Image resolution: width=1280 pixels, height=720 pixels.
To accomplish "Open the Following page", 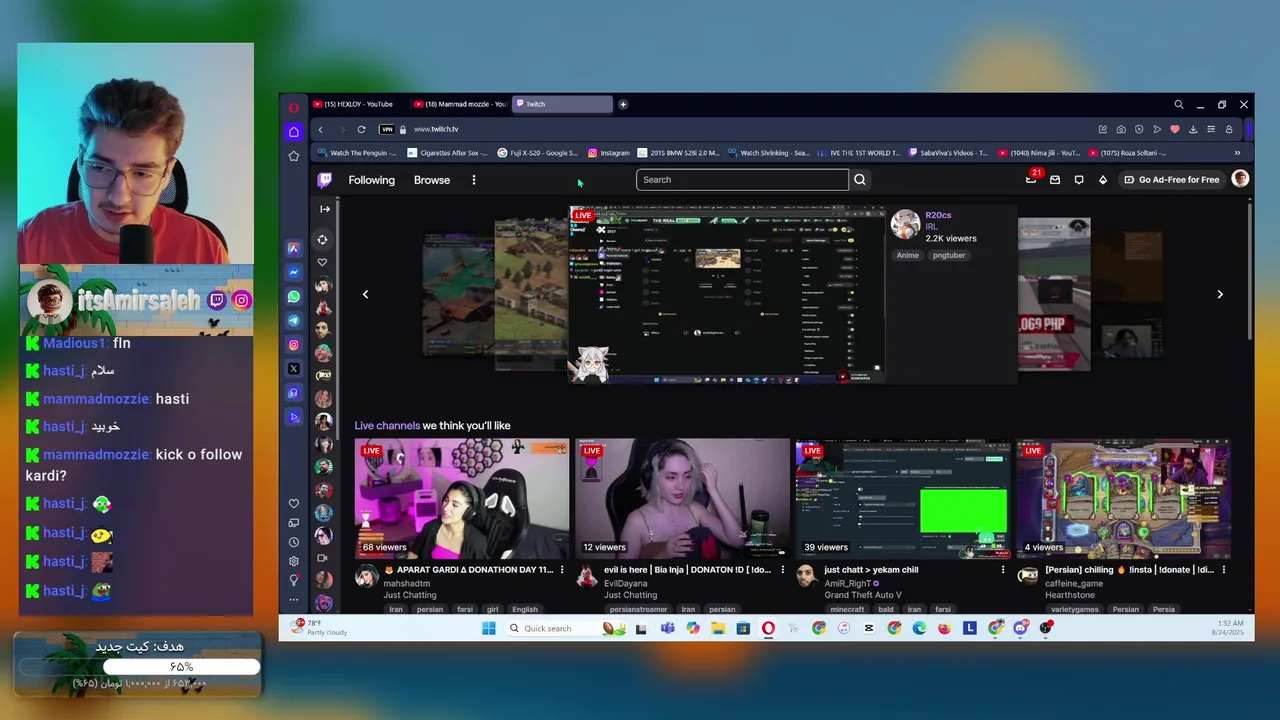I will (x=372, y=180).
